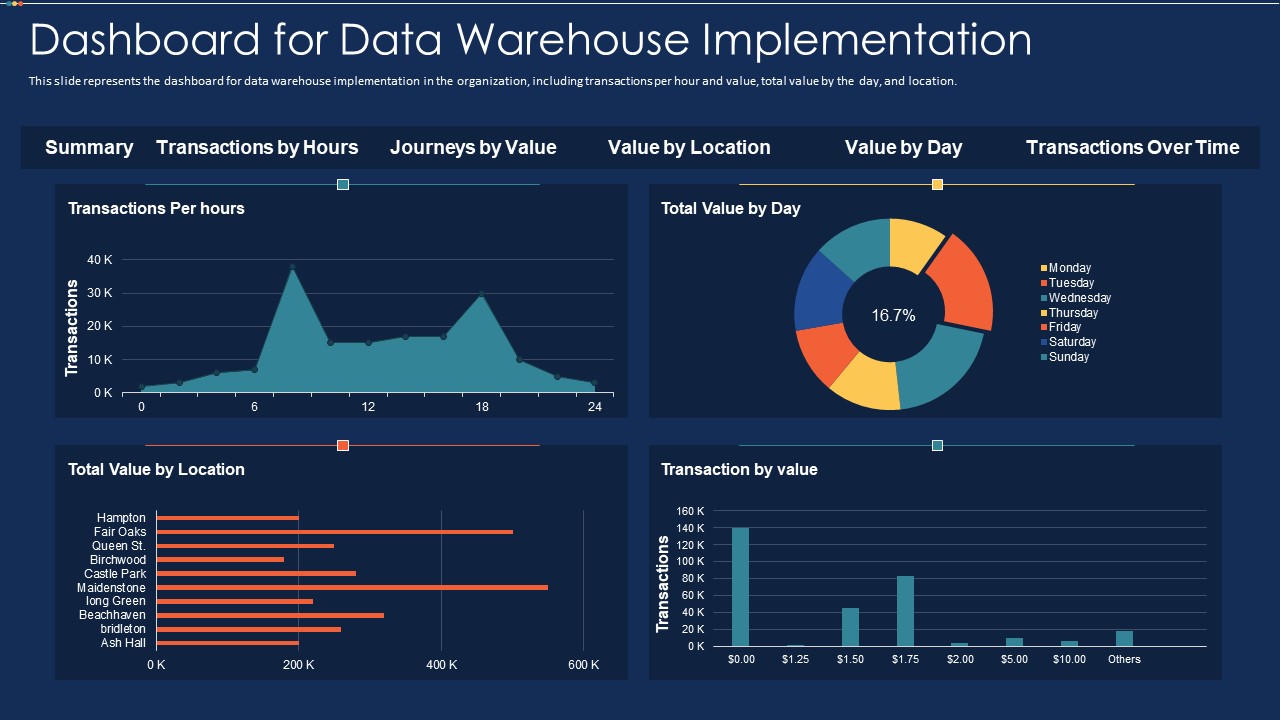Click the 40 K label on hours chart
1280x720 pixels.
(101, 260)
